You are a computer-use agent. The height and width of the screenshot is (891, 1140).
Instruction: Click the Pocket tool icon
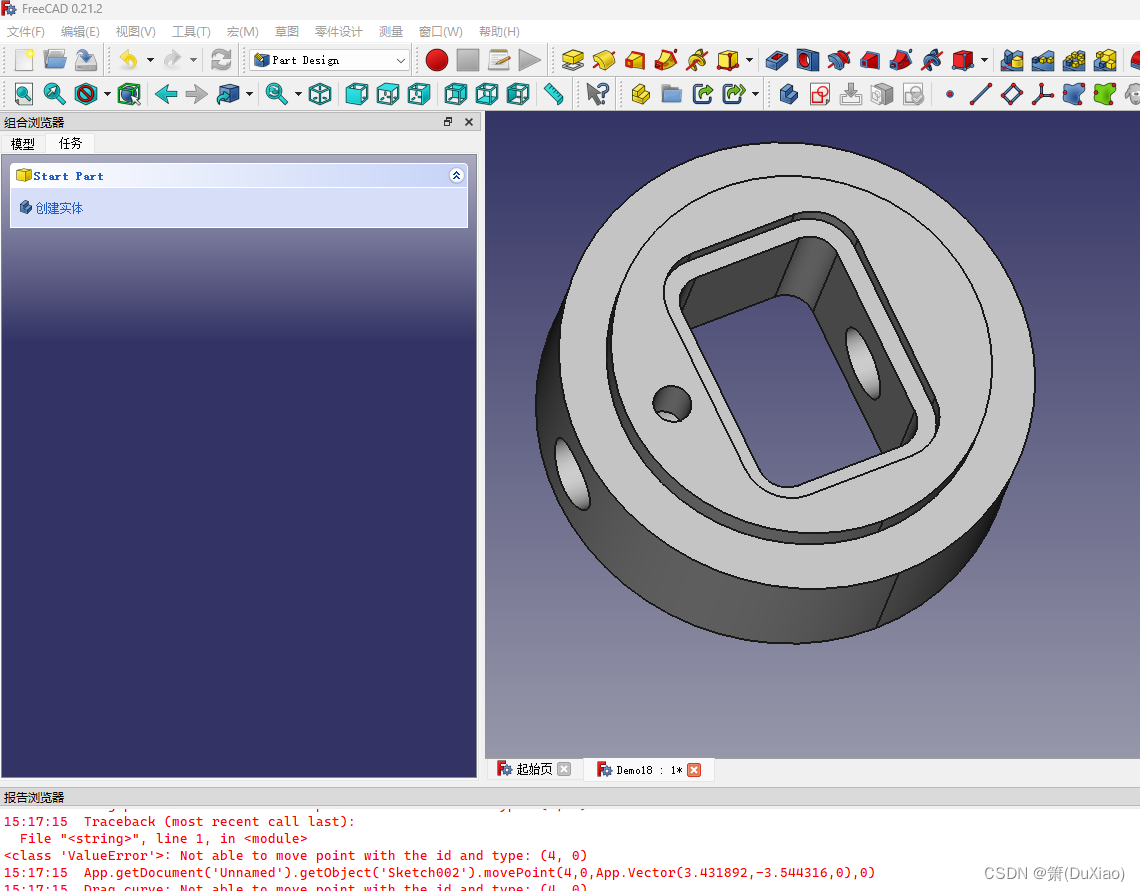click(x=776, y=60)
